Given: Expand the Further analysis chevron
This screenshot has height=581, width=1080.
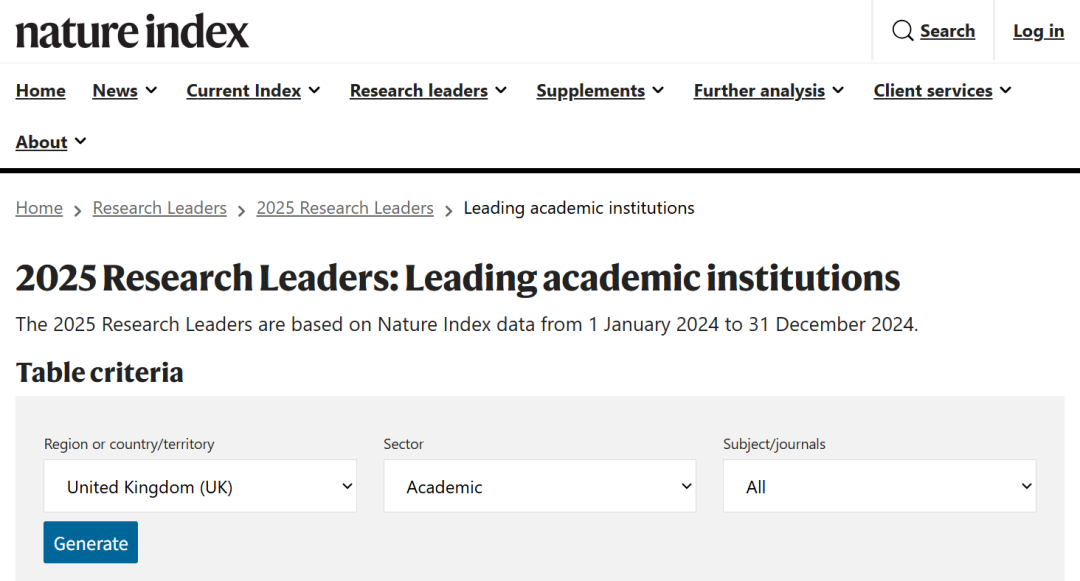Looking at the screenshot, I should pos(838,90).
